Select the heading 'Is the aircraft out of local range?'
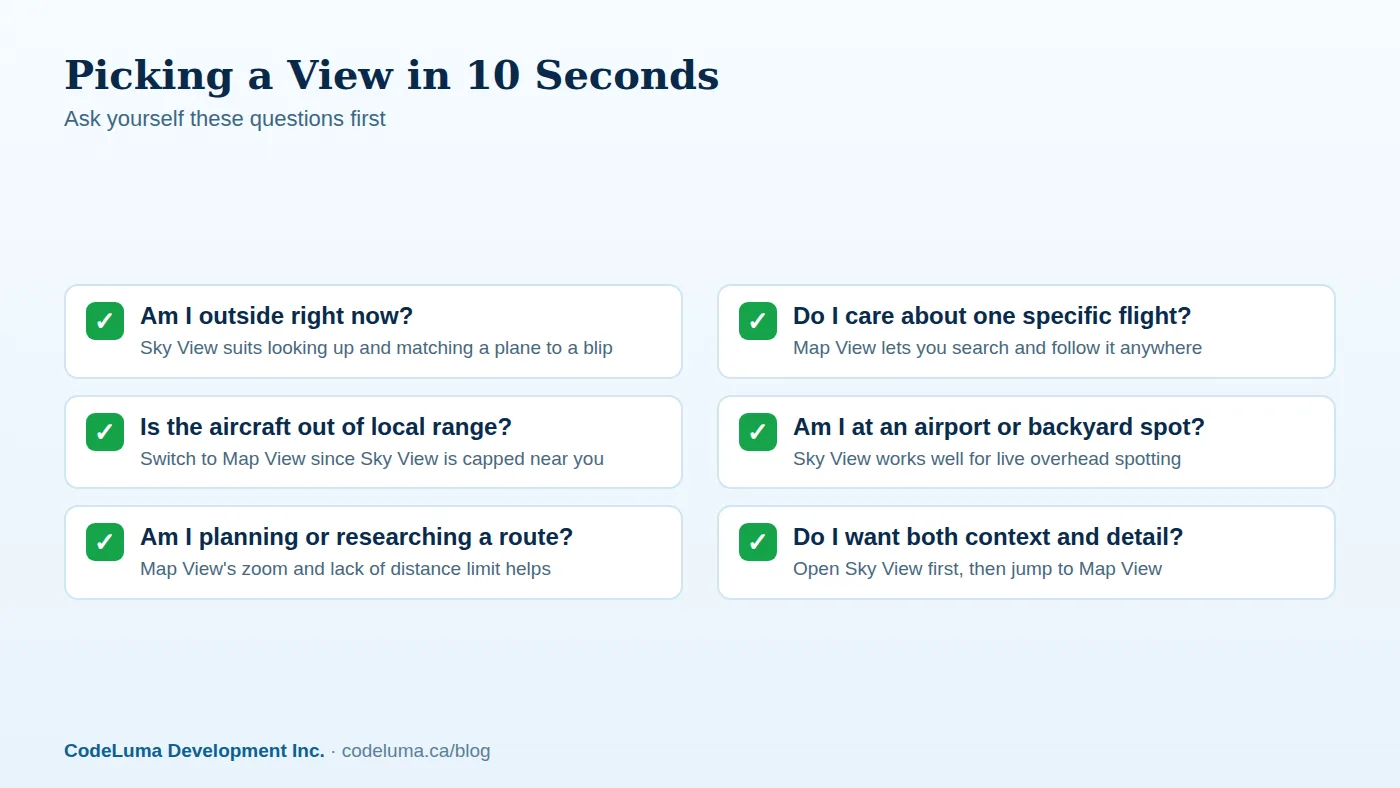1400x788 pixels. 326,427
